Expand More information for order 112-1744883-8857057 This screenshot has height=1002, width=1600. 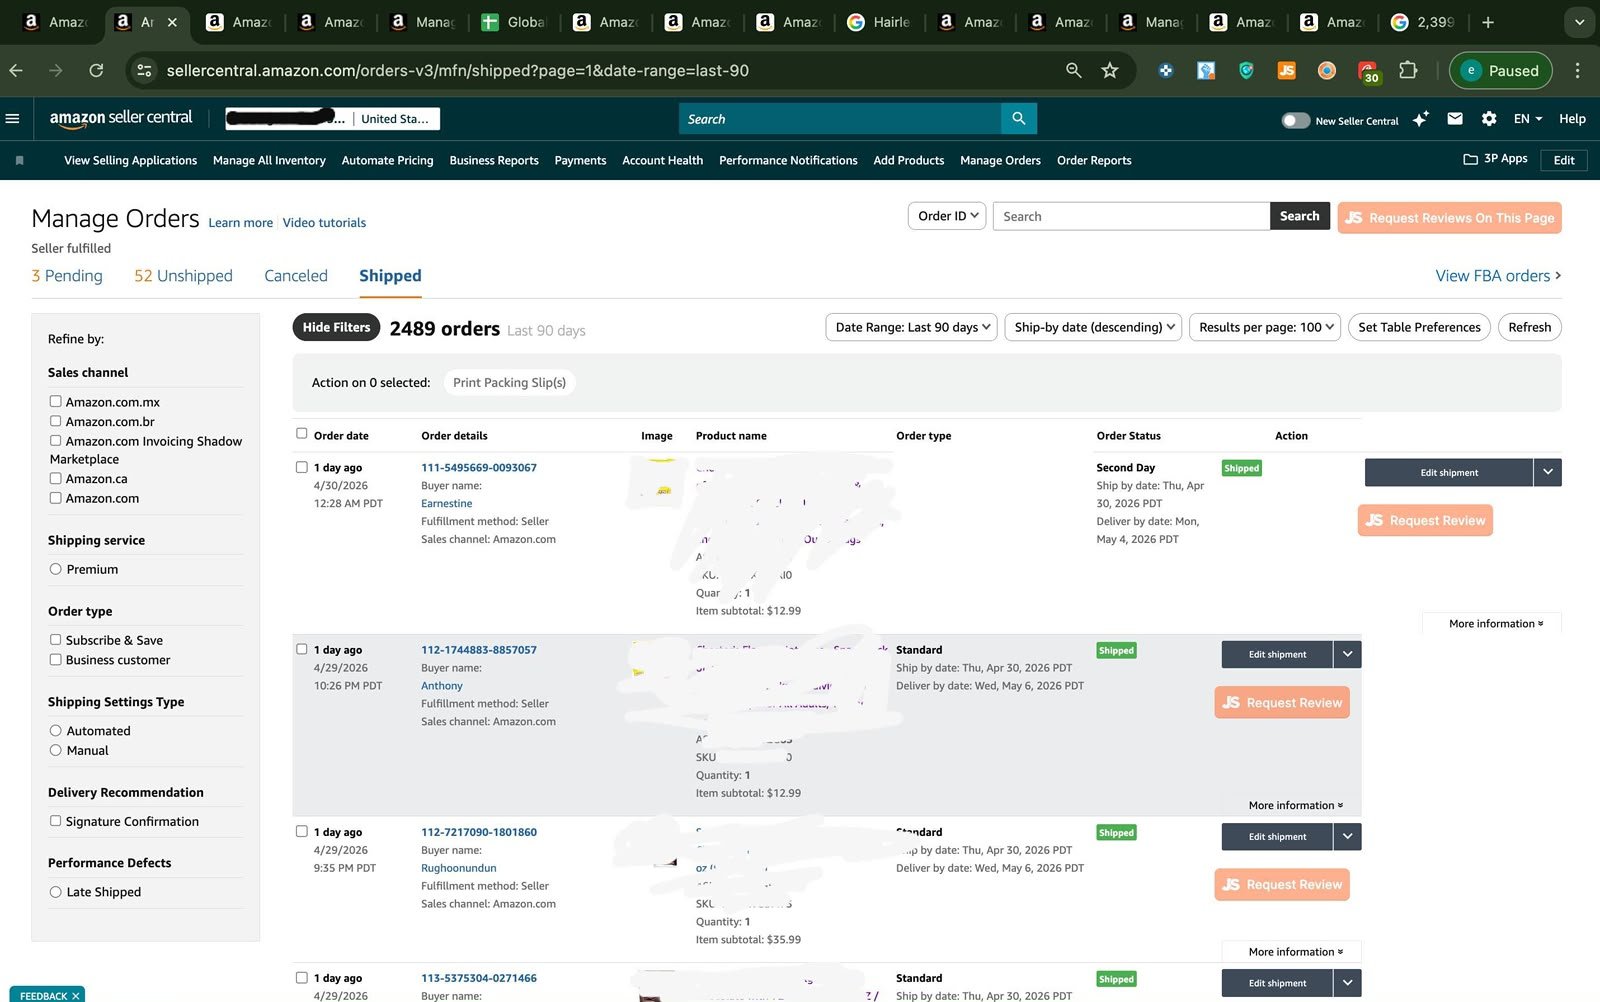coord(1295,805)
